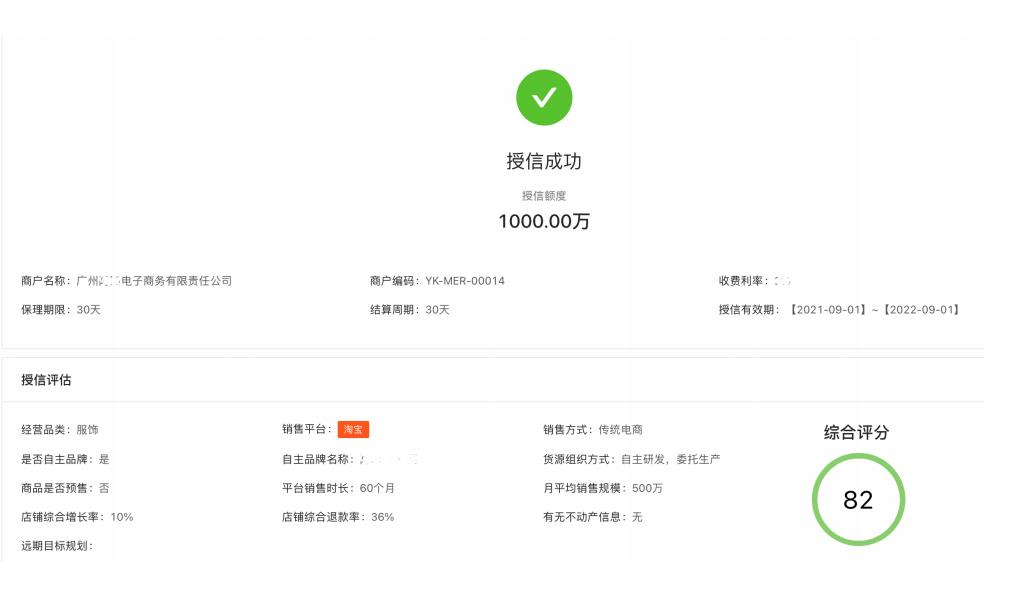
Task: Click the 货源组织方式 field value
Action: click(670, 459)
